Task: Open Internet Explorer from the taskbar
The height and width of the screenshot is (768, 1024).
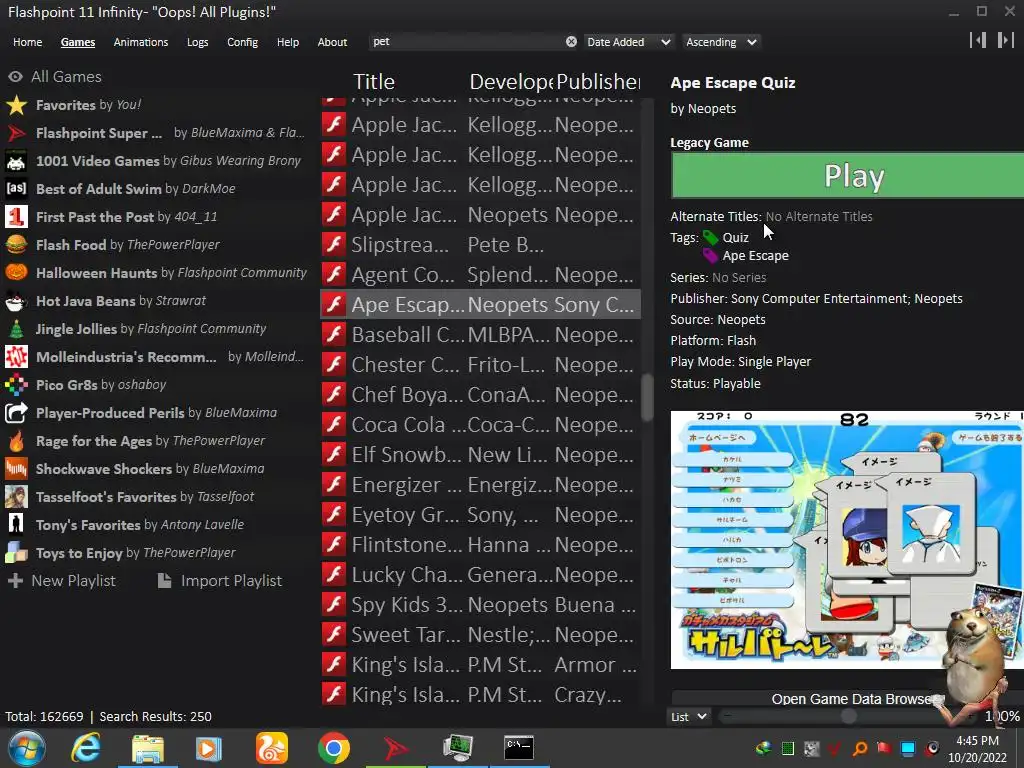Action: coord(86,748)
